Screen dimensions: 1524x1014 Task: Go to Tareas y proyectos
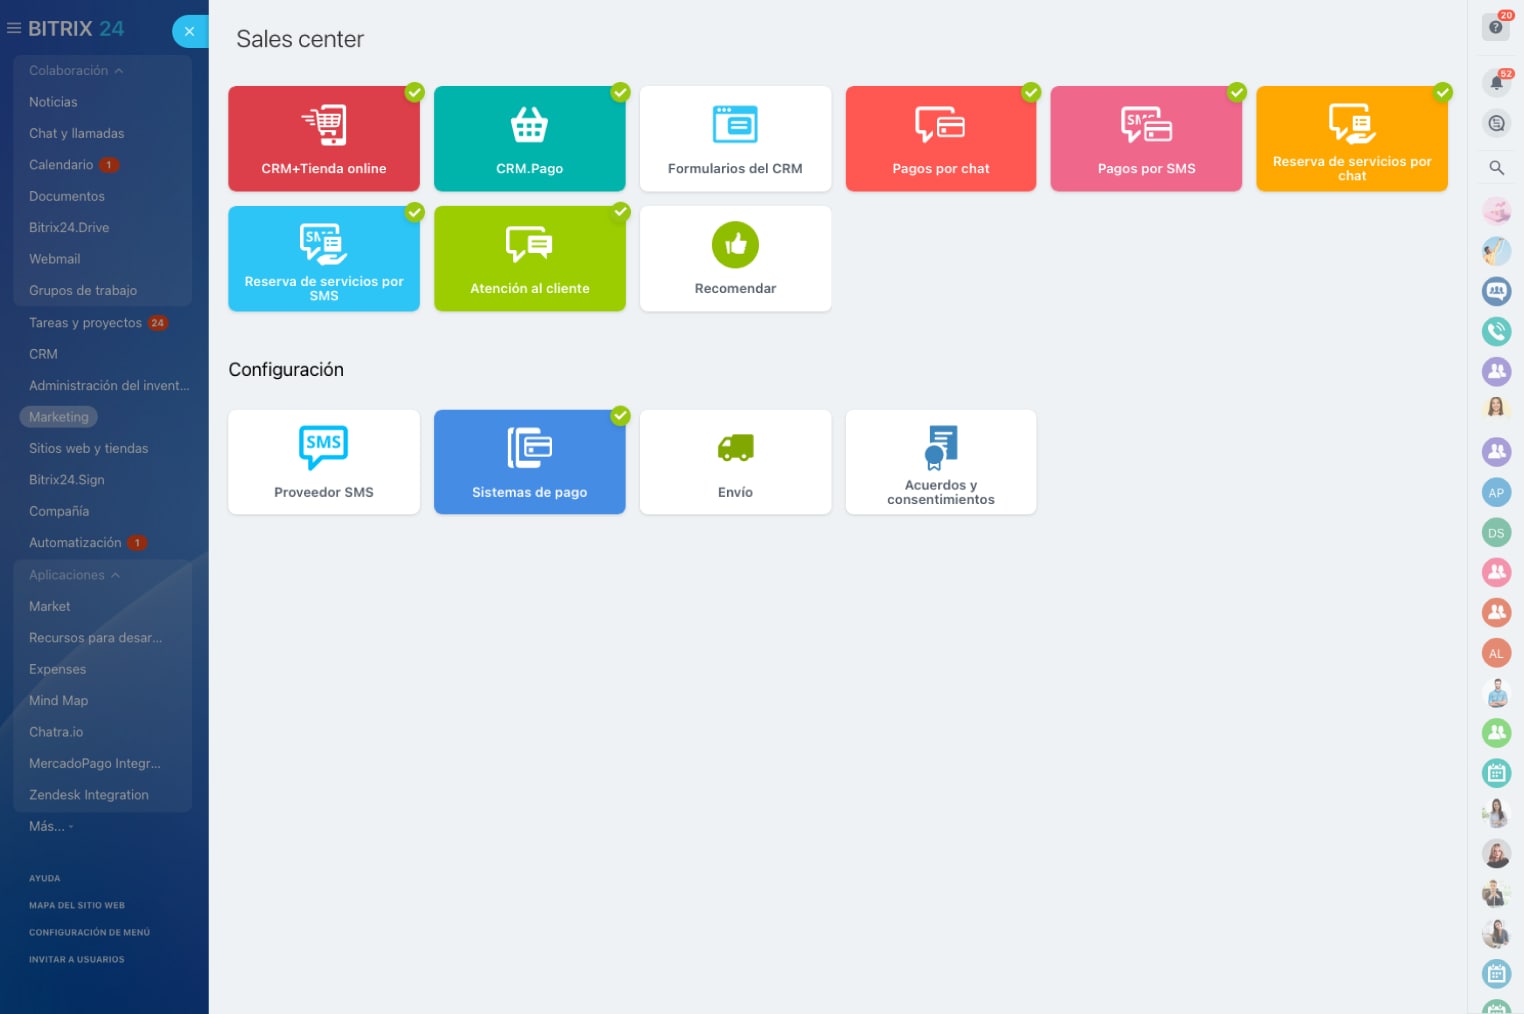85,323
